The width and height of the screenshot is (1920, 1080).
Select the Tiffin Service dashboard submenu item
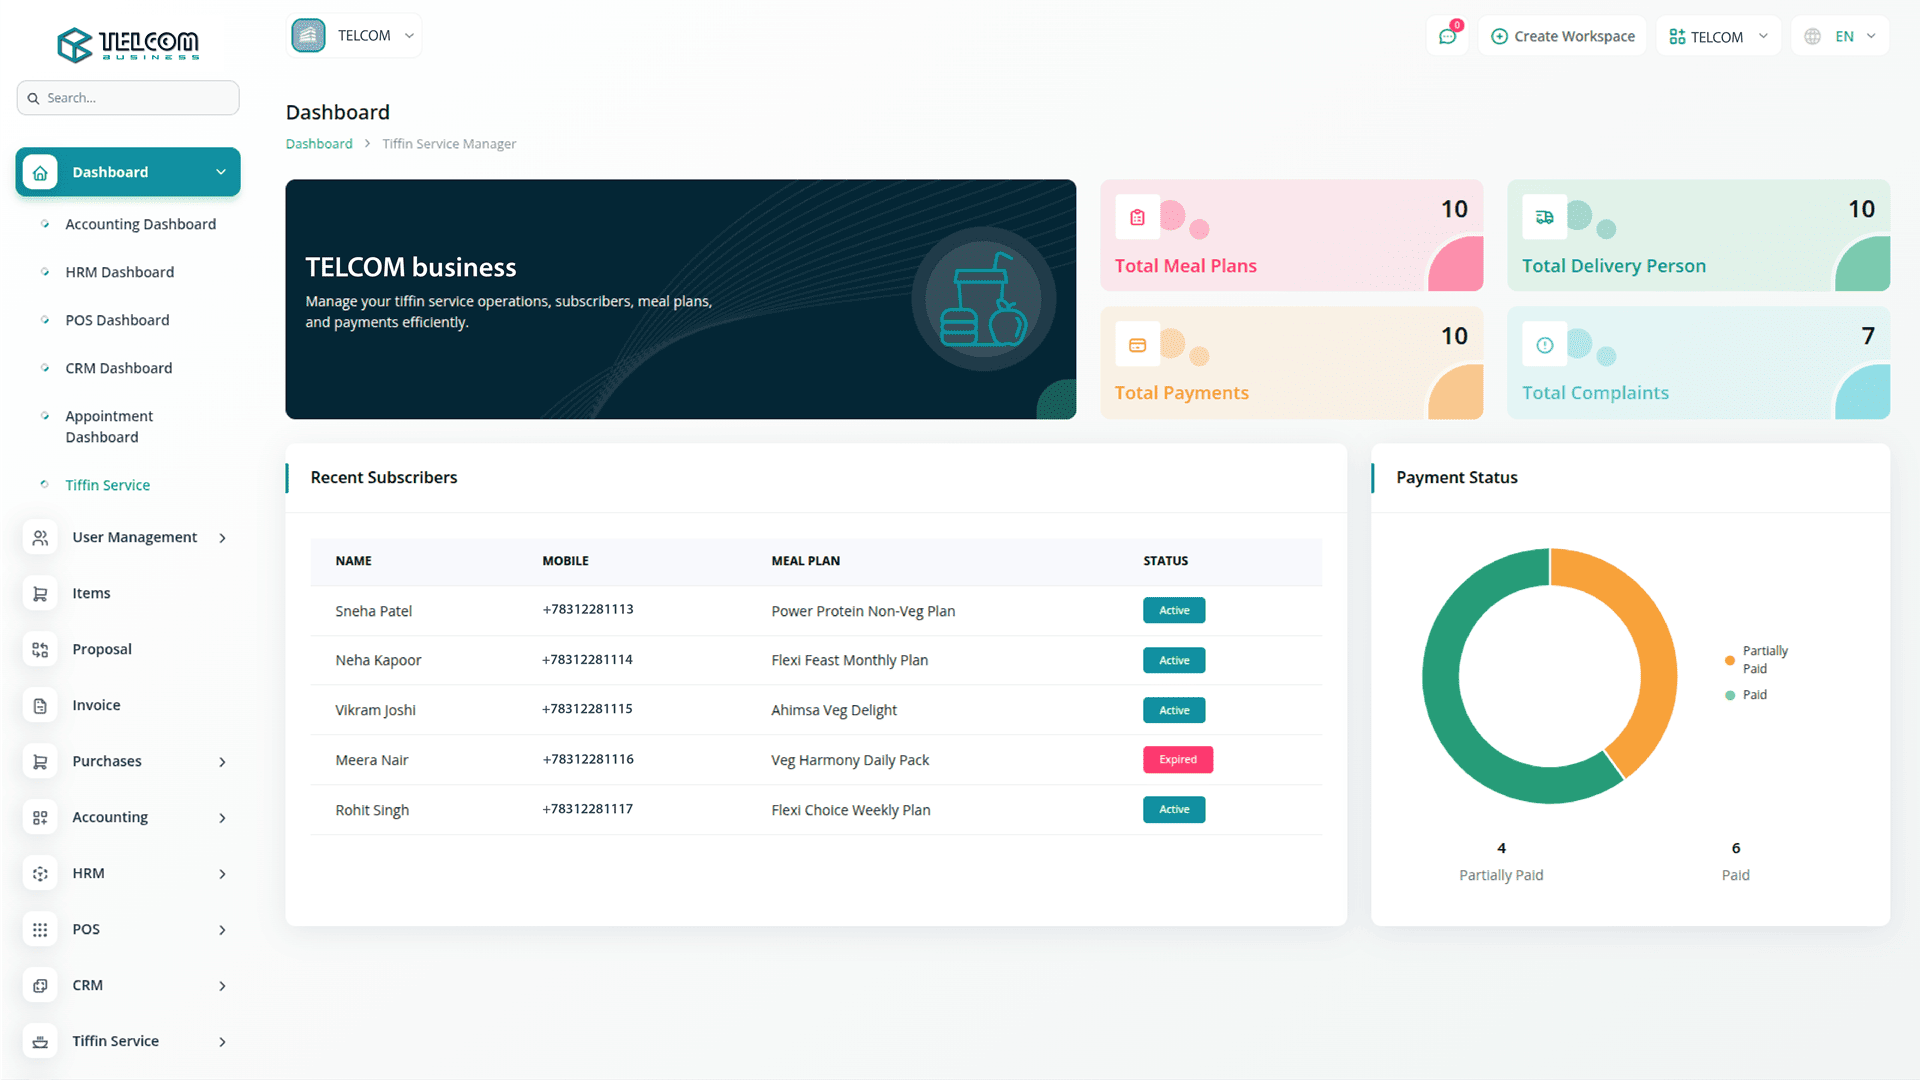107,485
